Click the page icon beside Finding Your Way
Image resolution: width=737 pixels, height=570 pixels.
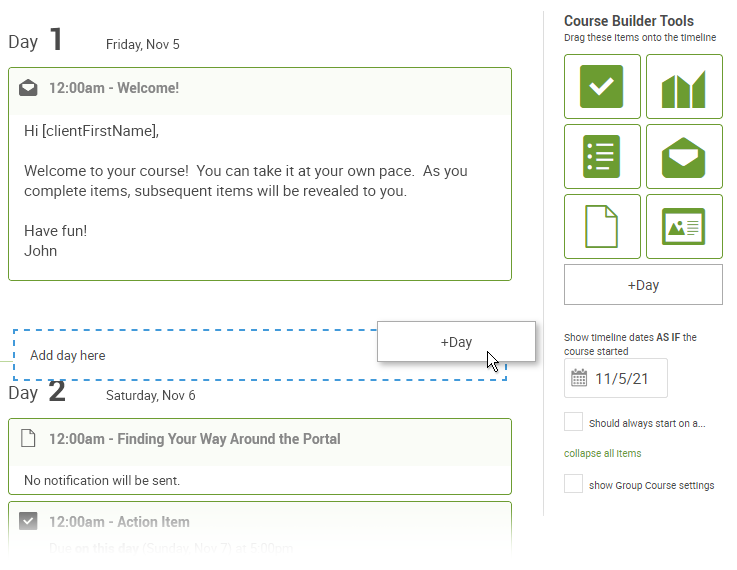[28, 438]
